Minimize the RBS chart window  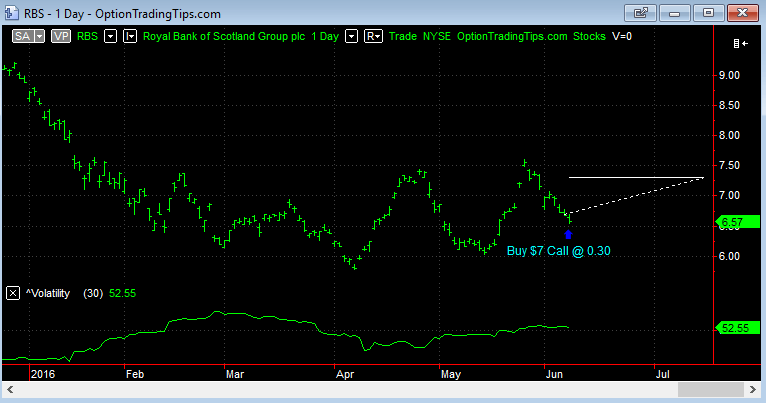674,13
